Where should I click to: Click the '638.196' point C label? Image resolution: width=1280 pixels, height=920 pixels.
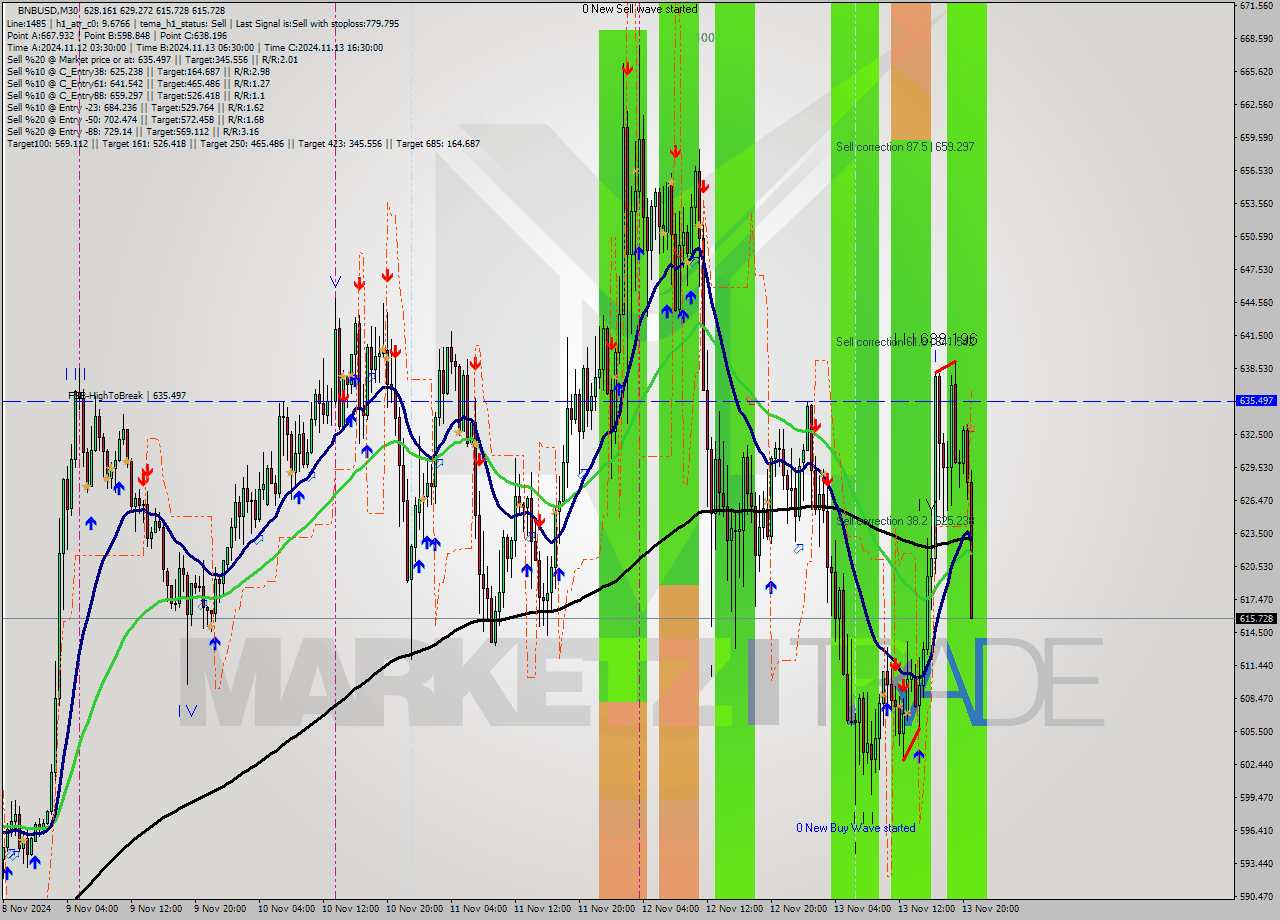(x=948, y=340)
